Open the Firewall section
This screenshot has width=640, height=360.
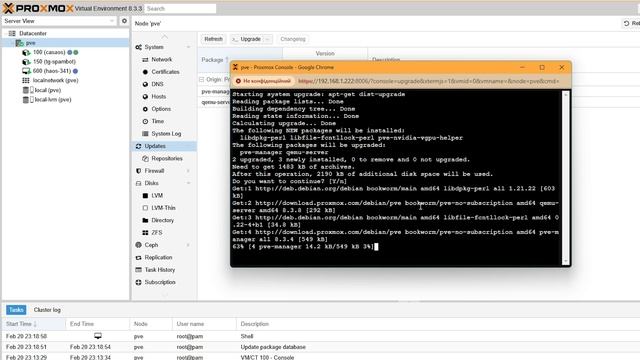click(154, 171)
